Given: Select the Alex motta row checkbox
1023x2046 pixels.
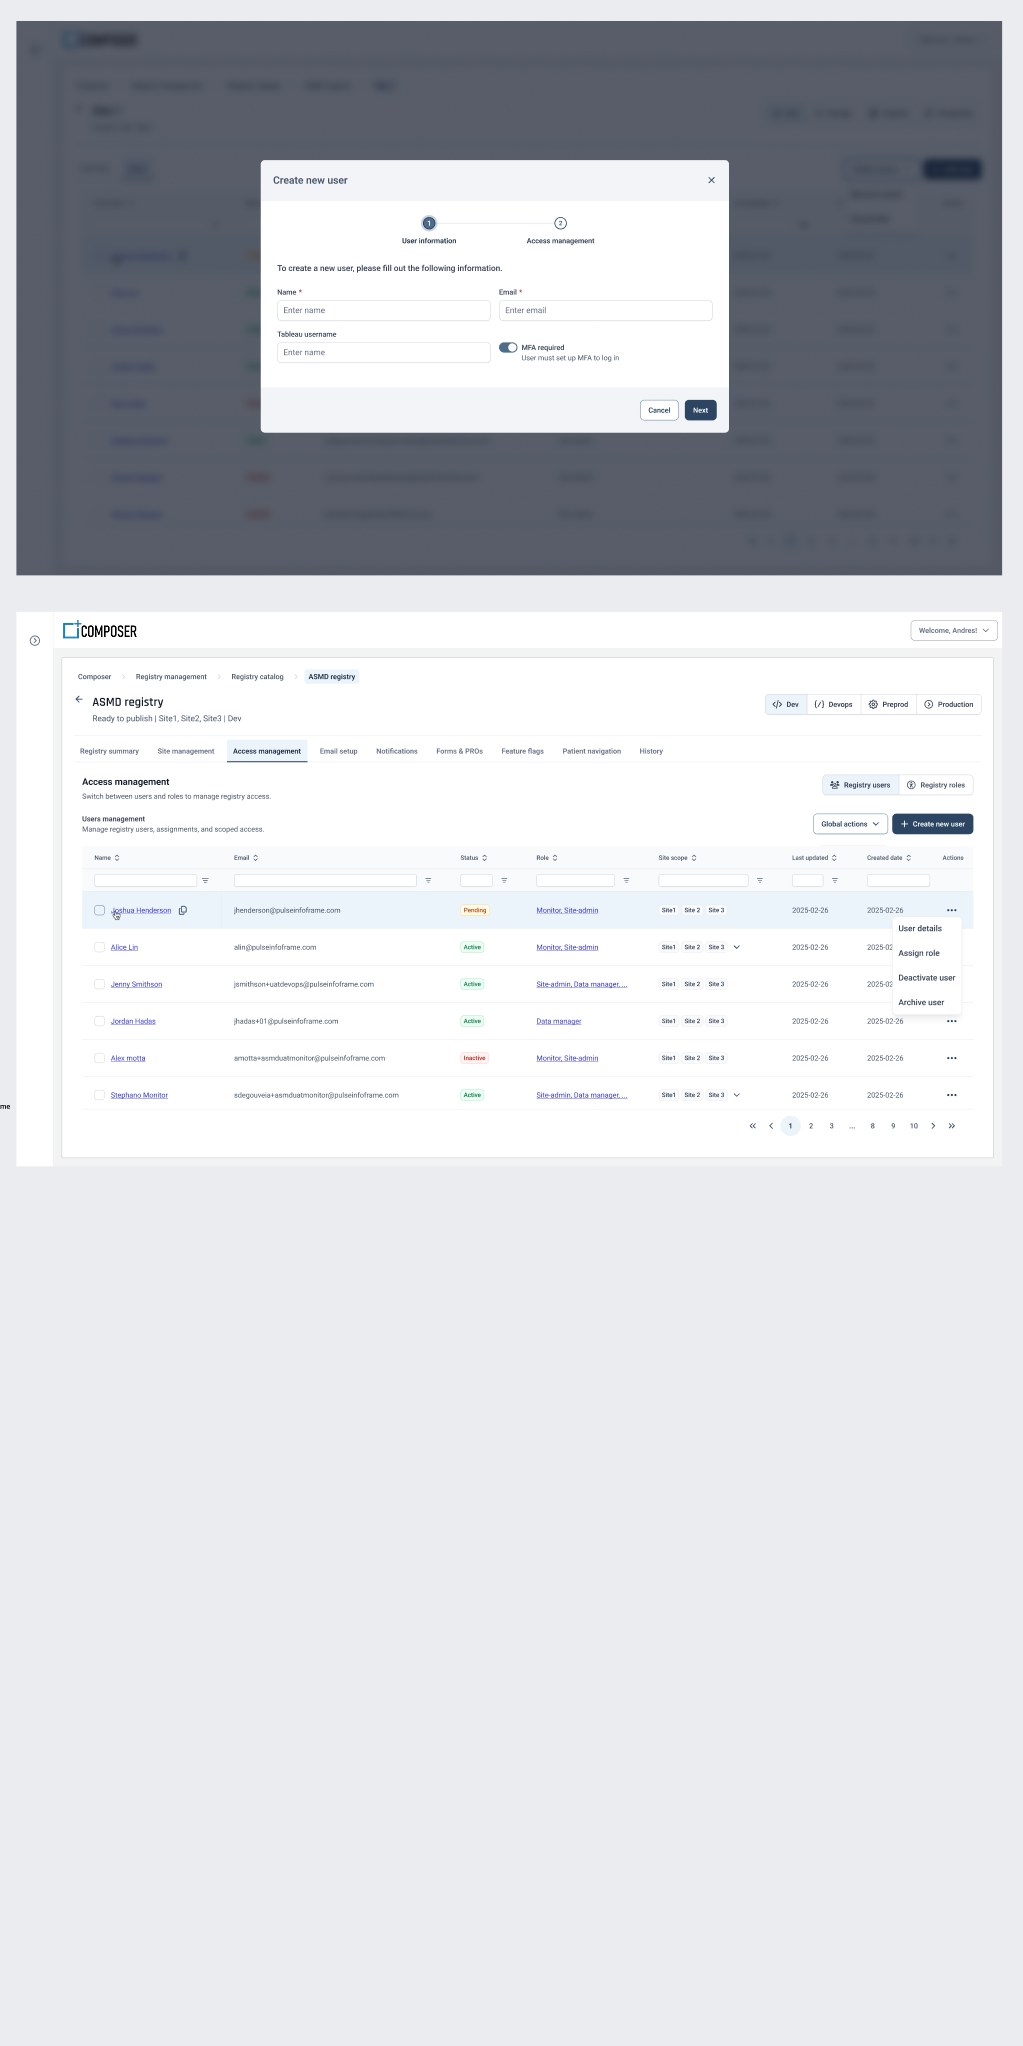Looking at the screenshot, I should coord(99,1058).
